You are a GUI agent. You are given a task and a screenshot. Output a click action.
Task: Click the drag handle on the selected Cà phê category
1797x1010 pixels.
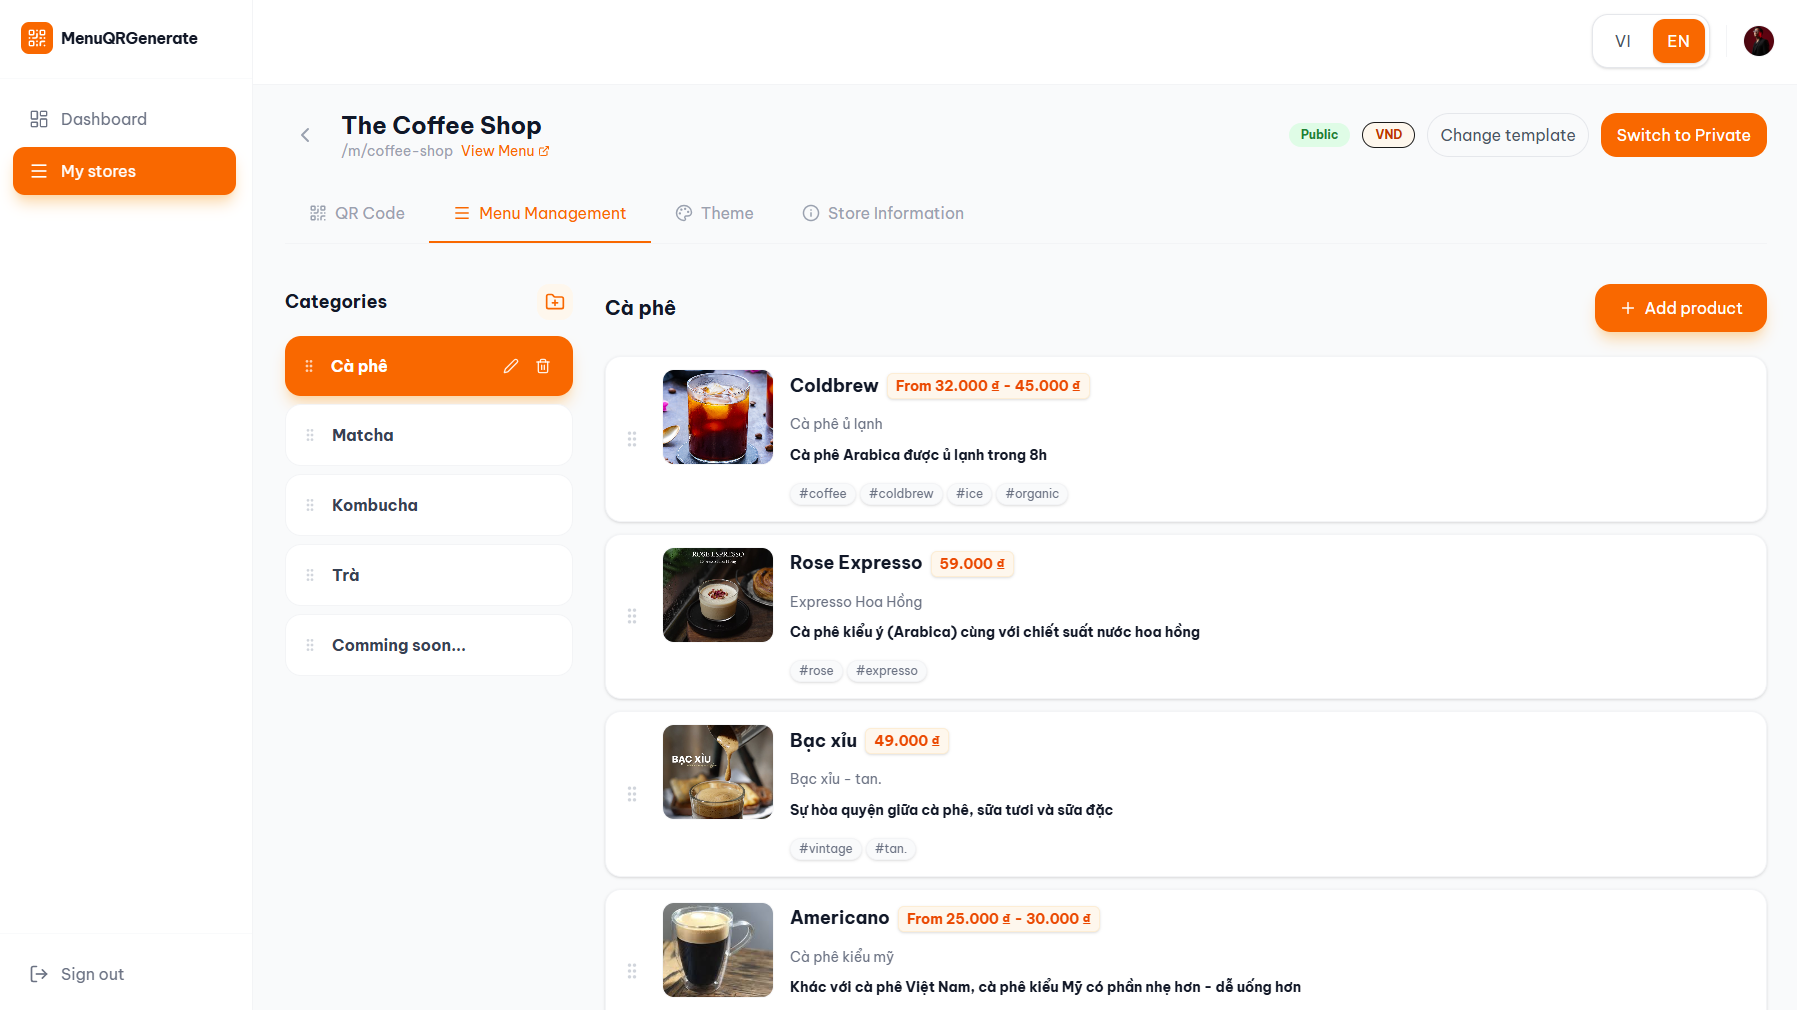point(309,366)
